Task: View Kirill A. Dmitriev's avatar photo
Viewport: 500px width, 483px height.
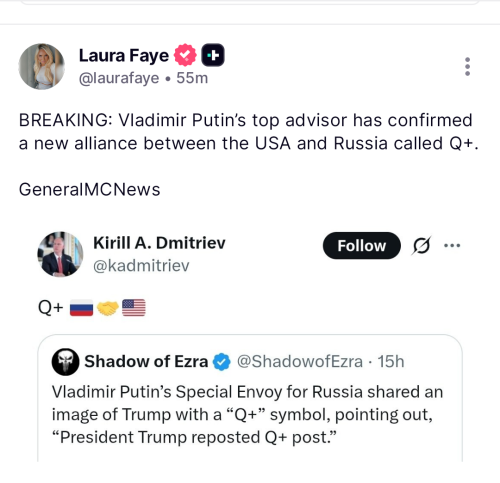Action: [x=60, y=254]
